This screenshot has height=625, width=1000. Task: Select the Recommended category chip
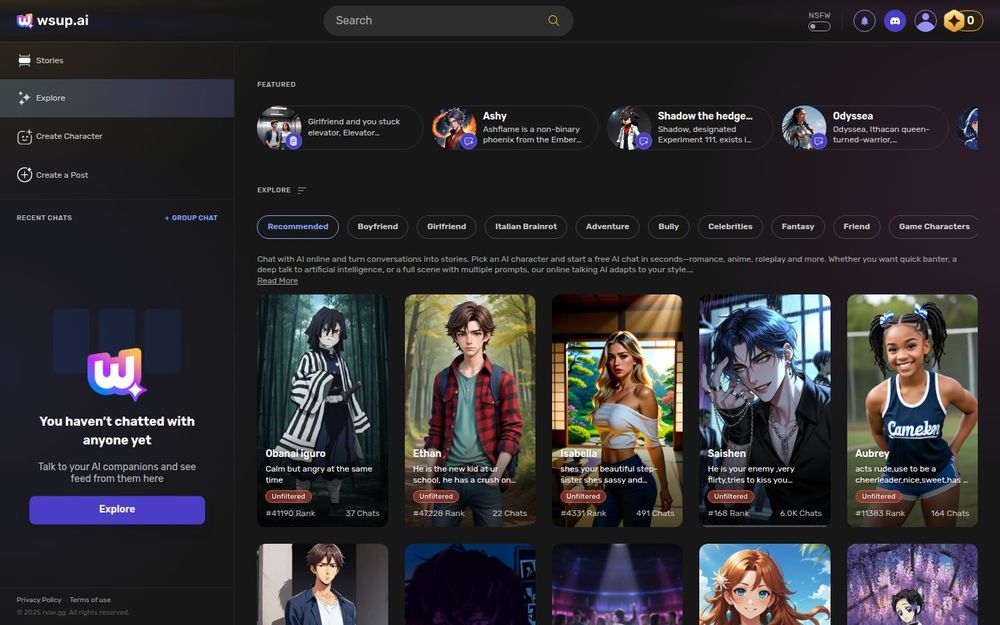(x=298, y=227)
